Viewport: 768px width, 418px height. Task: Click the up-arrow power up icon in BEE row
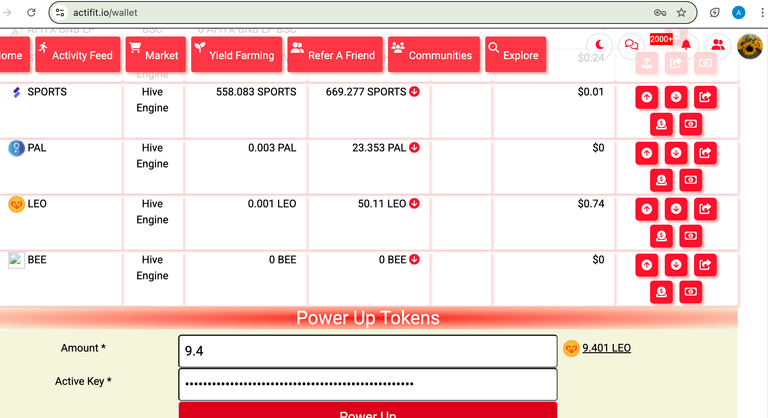[647, 265]
